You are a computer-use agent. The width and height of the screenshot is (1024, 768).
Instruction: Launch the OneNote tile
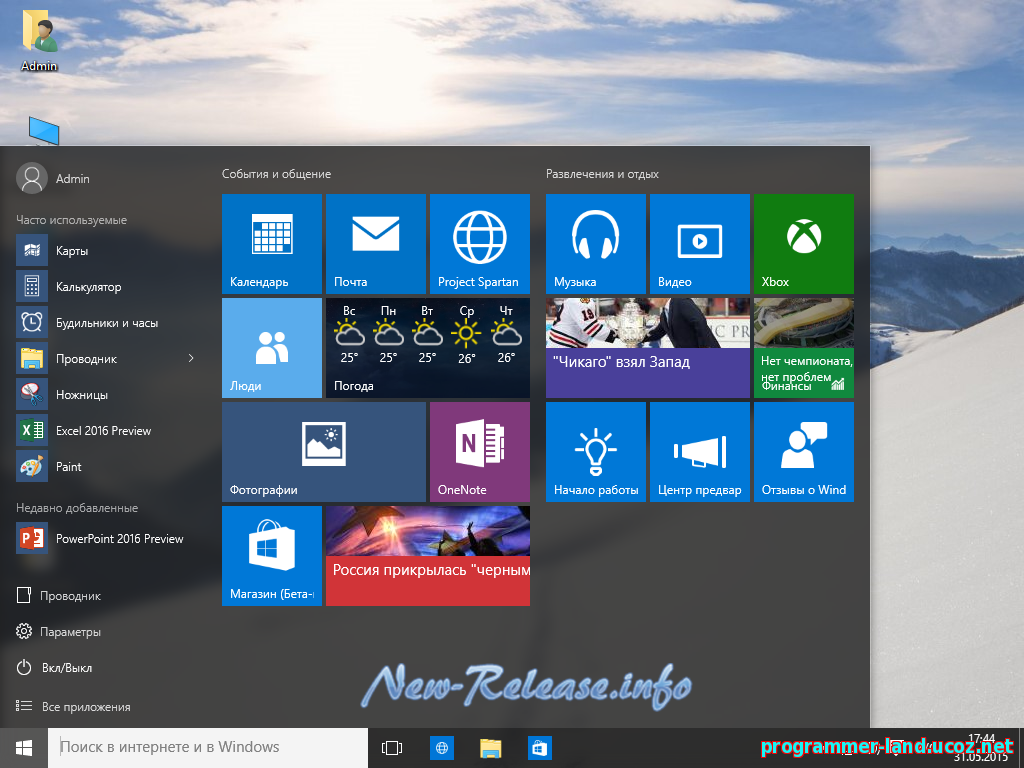(479, 452)
